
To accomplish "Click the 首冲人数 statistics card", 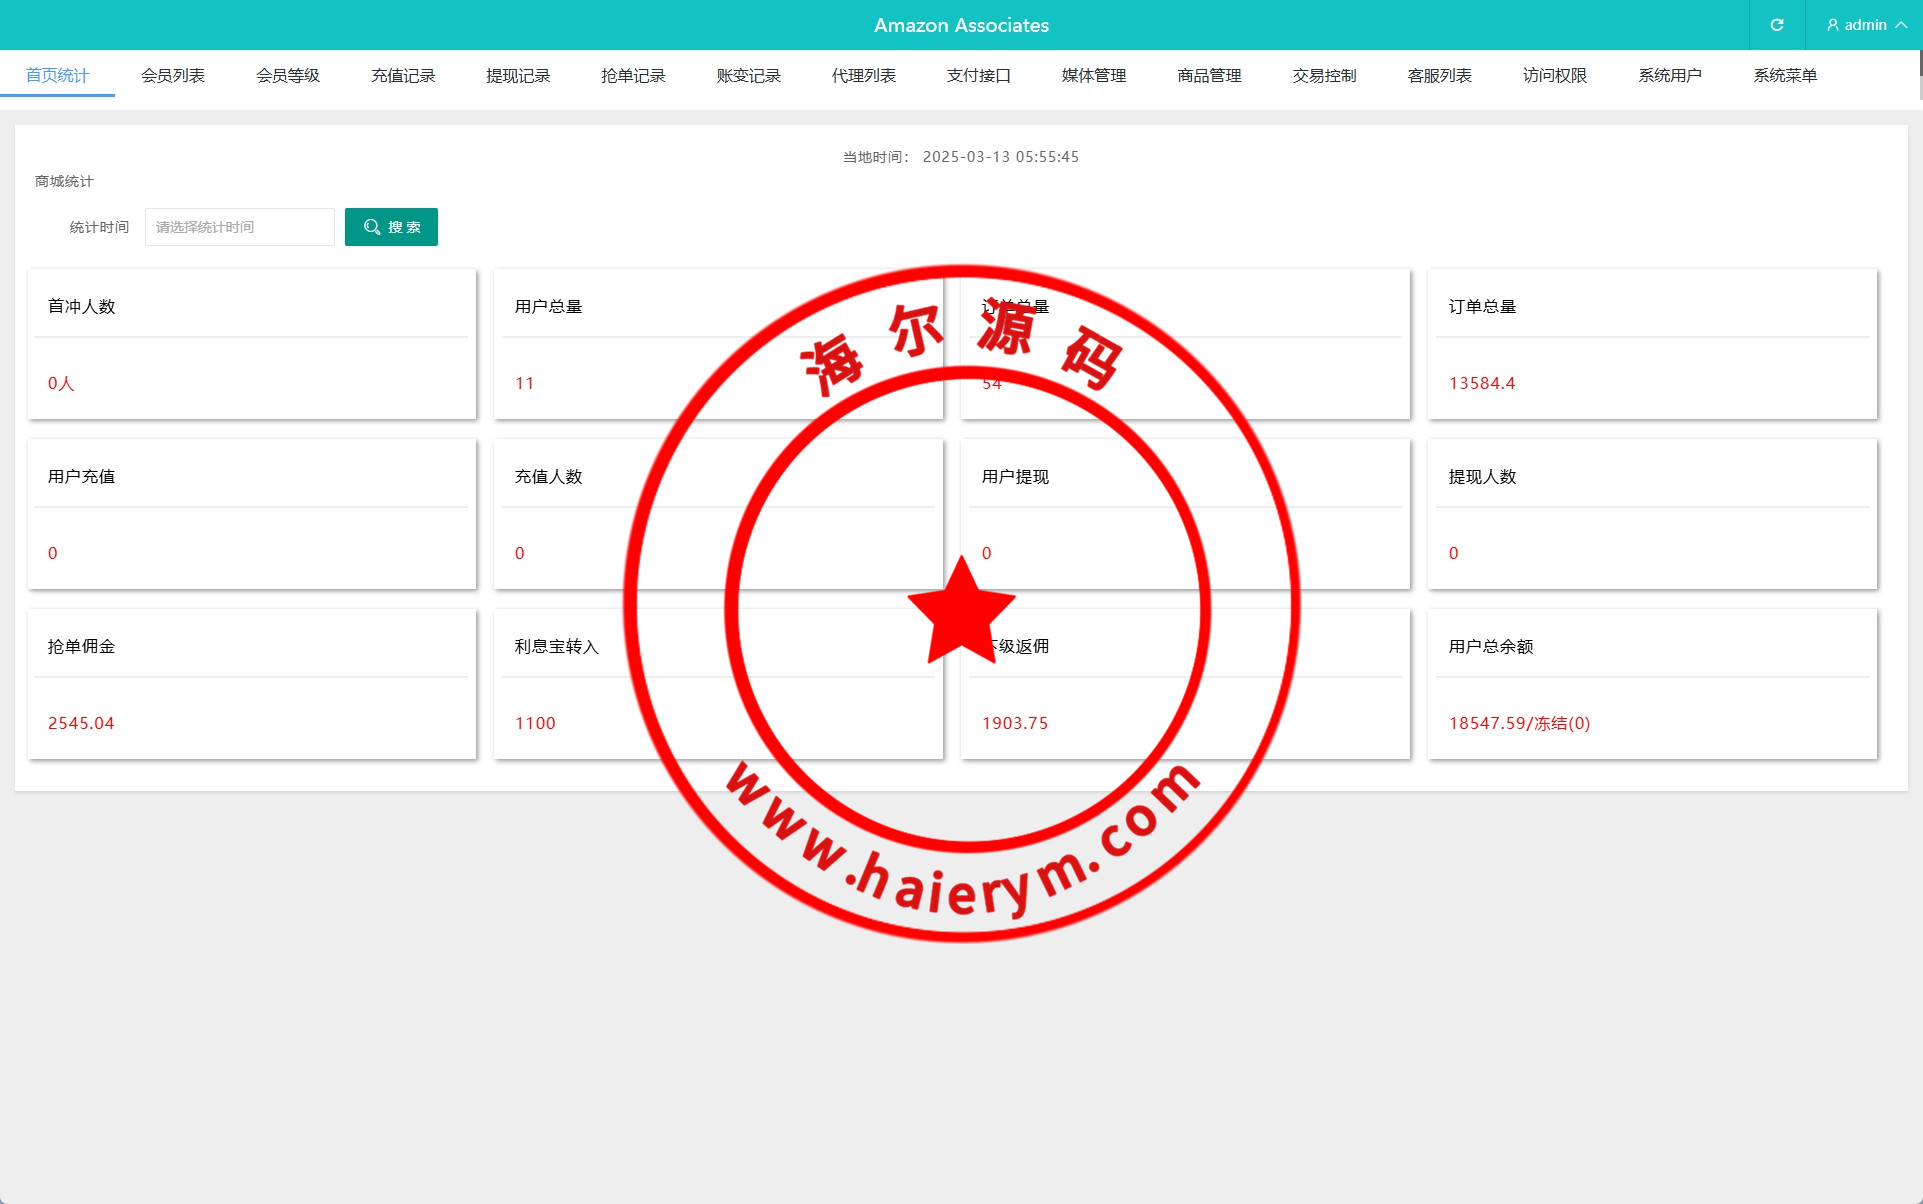I will pyautogui.click(x=252, y=343).
